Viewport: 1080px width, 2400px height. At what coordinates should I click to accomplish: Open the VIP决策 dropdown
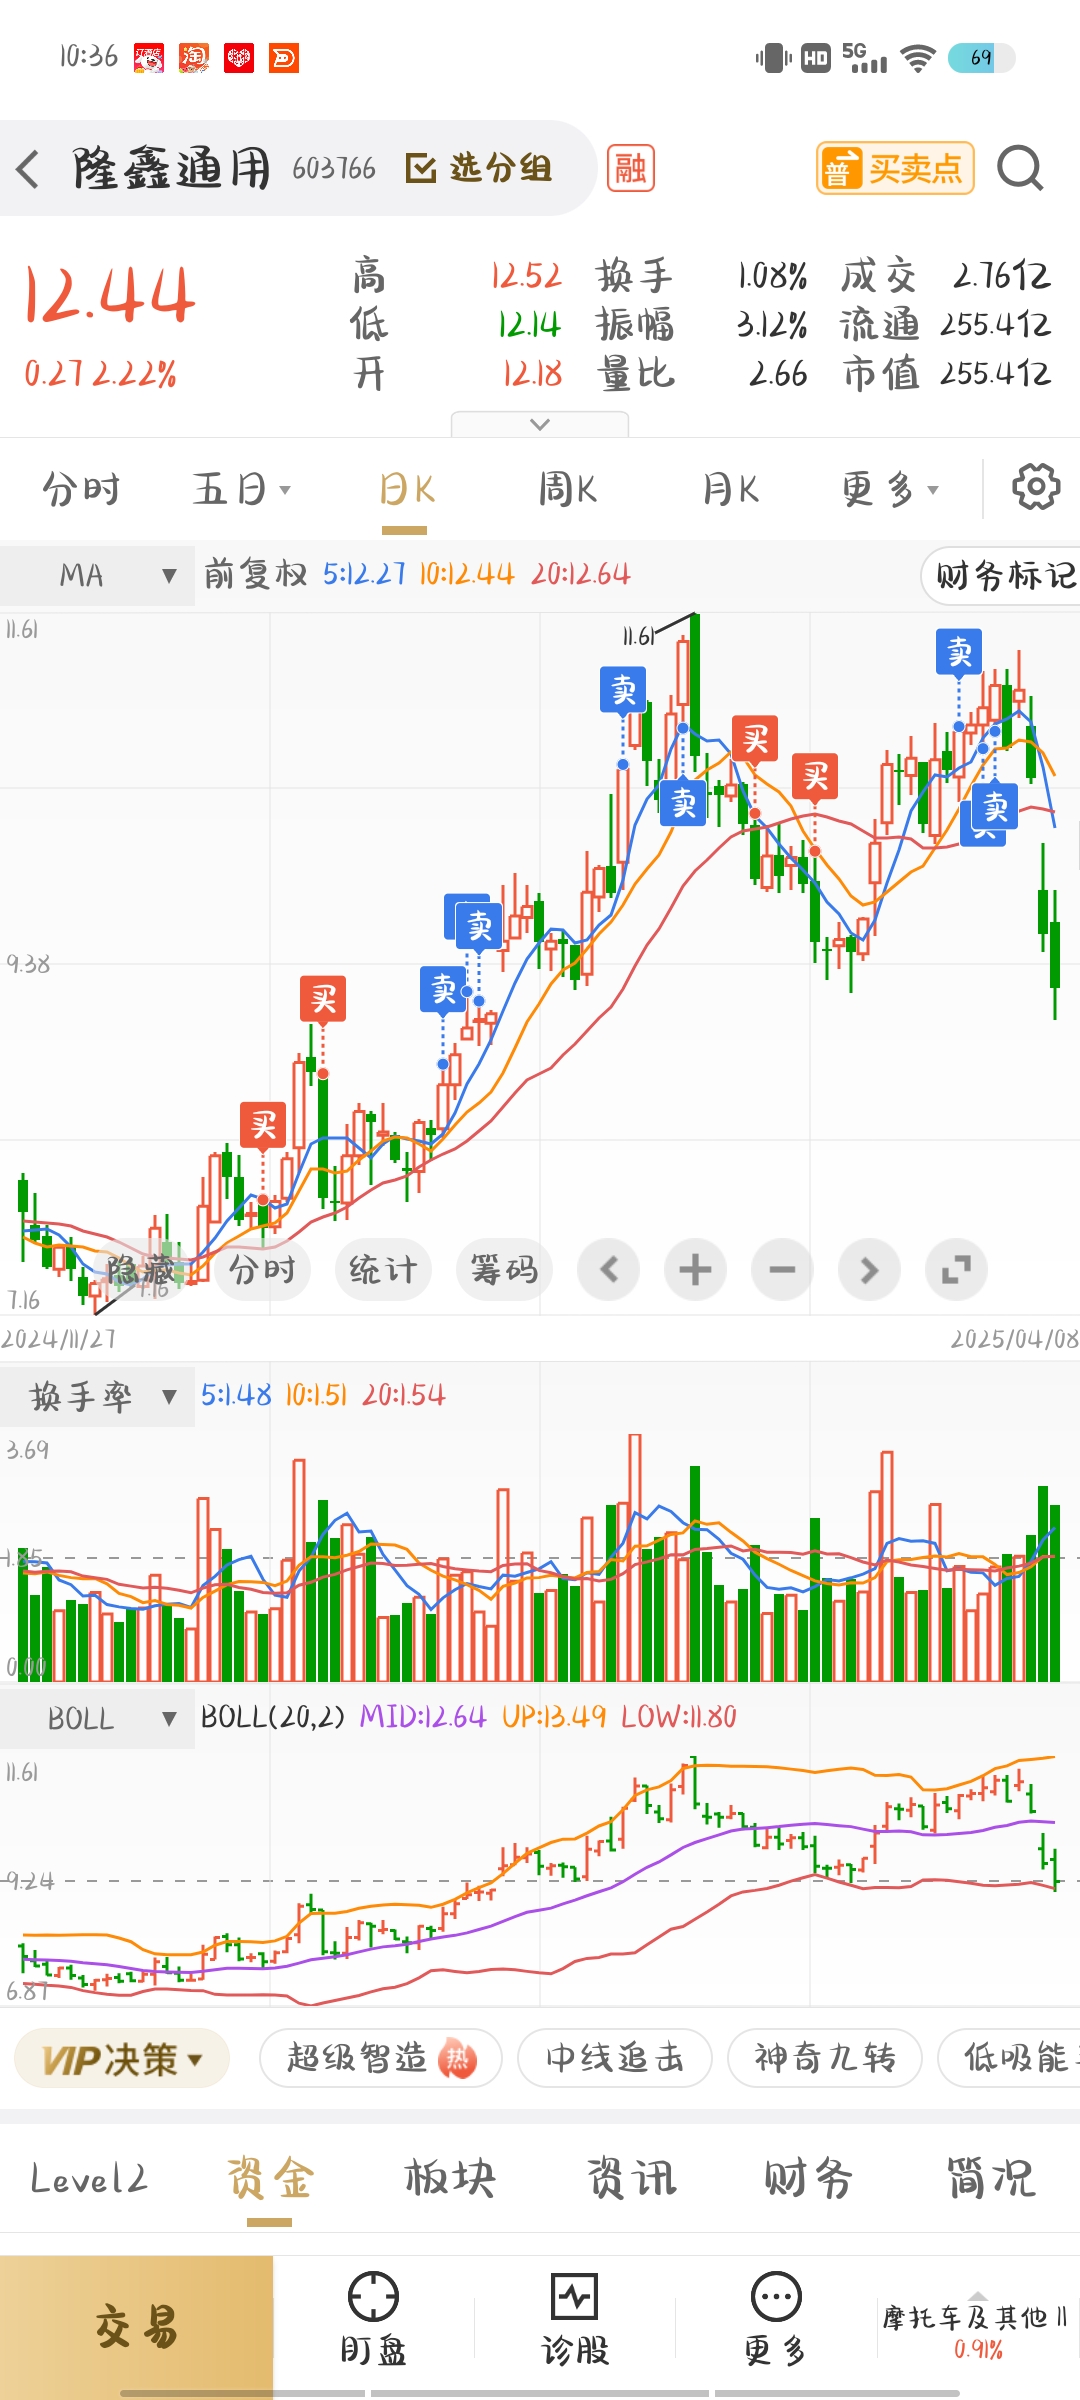pyautogui.click(x=122, y=2059)
